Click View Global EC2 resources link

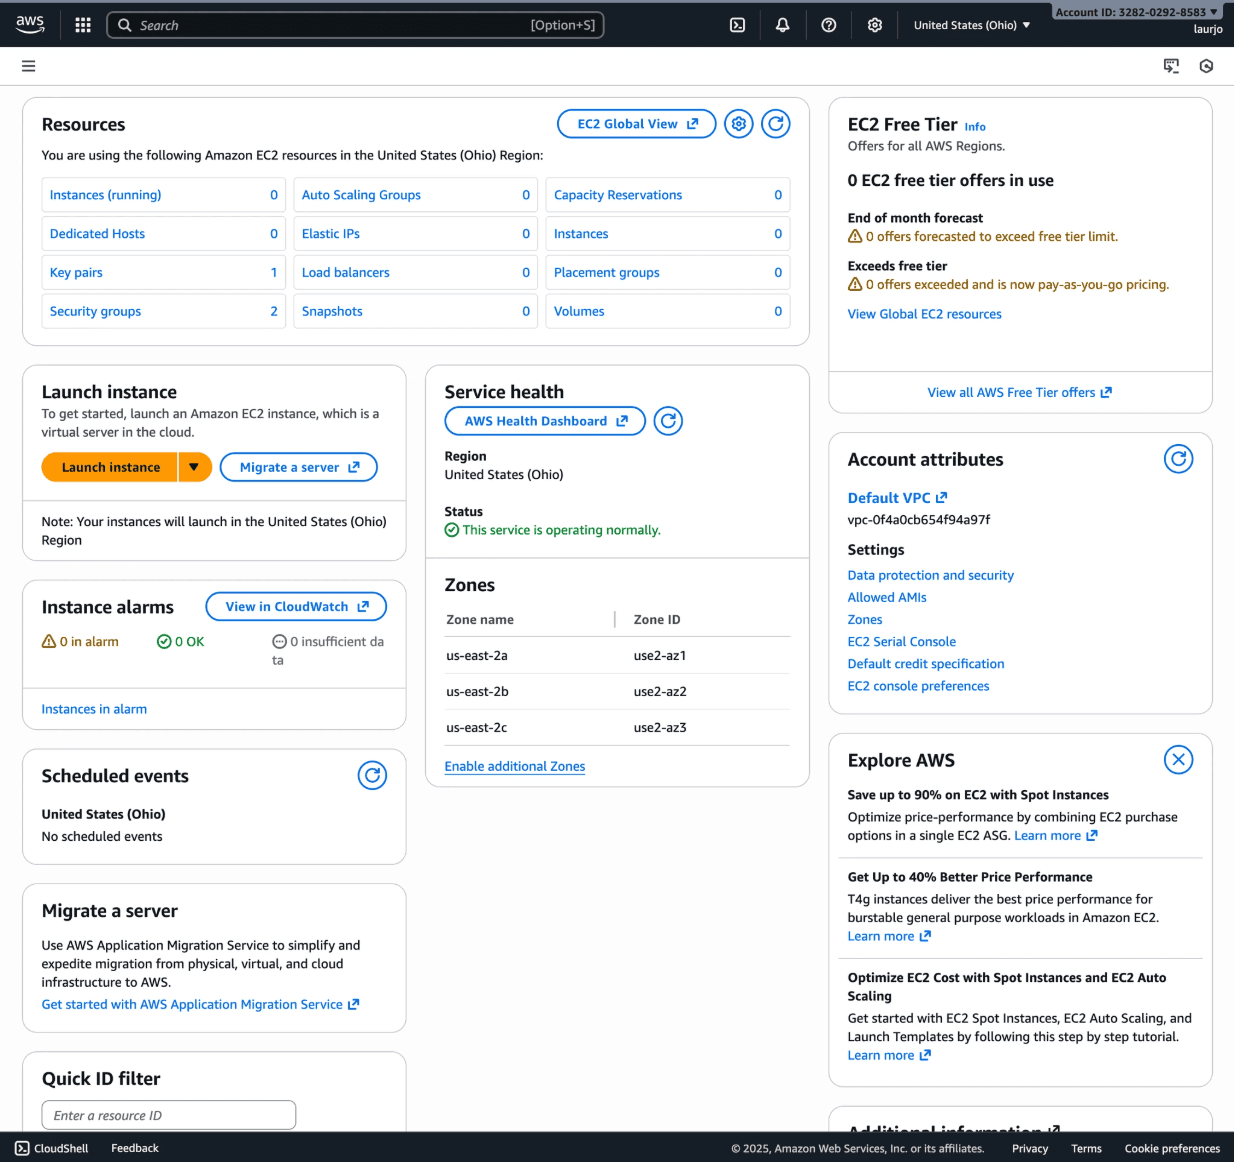click(924, 314)
